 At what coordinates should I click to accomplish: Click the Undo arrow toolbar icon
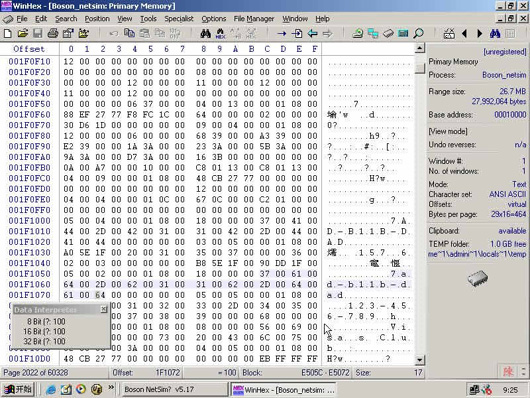pos(114,33)
